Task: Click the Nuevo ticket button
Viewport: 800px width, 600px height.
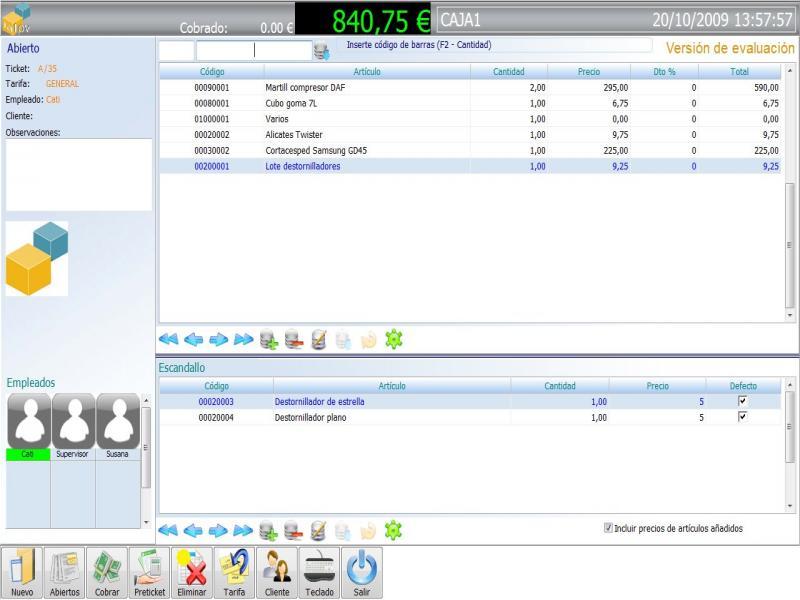Action: click(22, 572)
